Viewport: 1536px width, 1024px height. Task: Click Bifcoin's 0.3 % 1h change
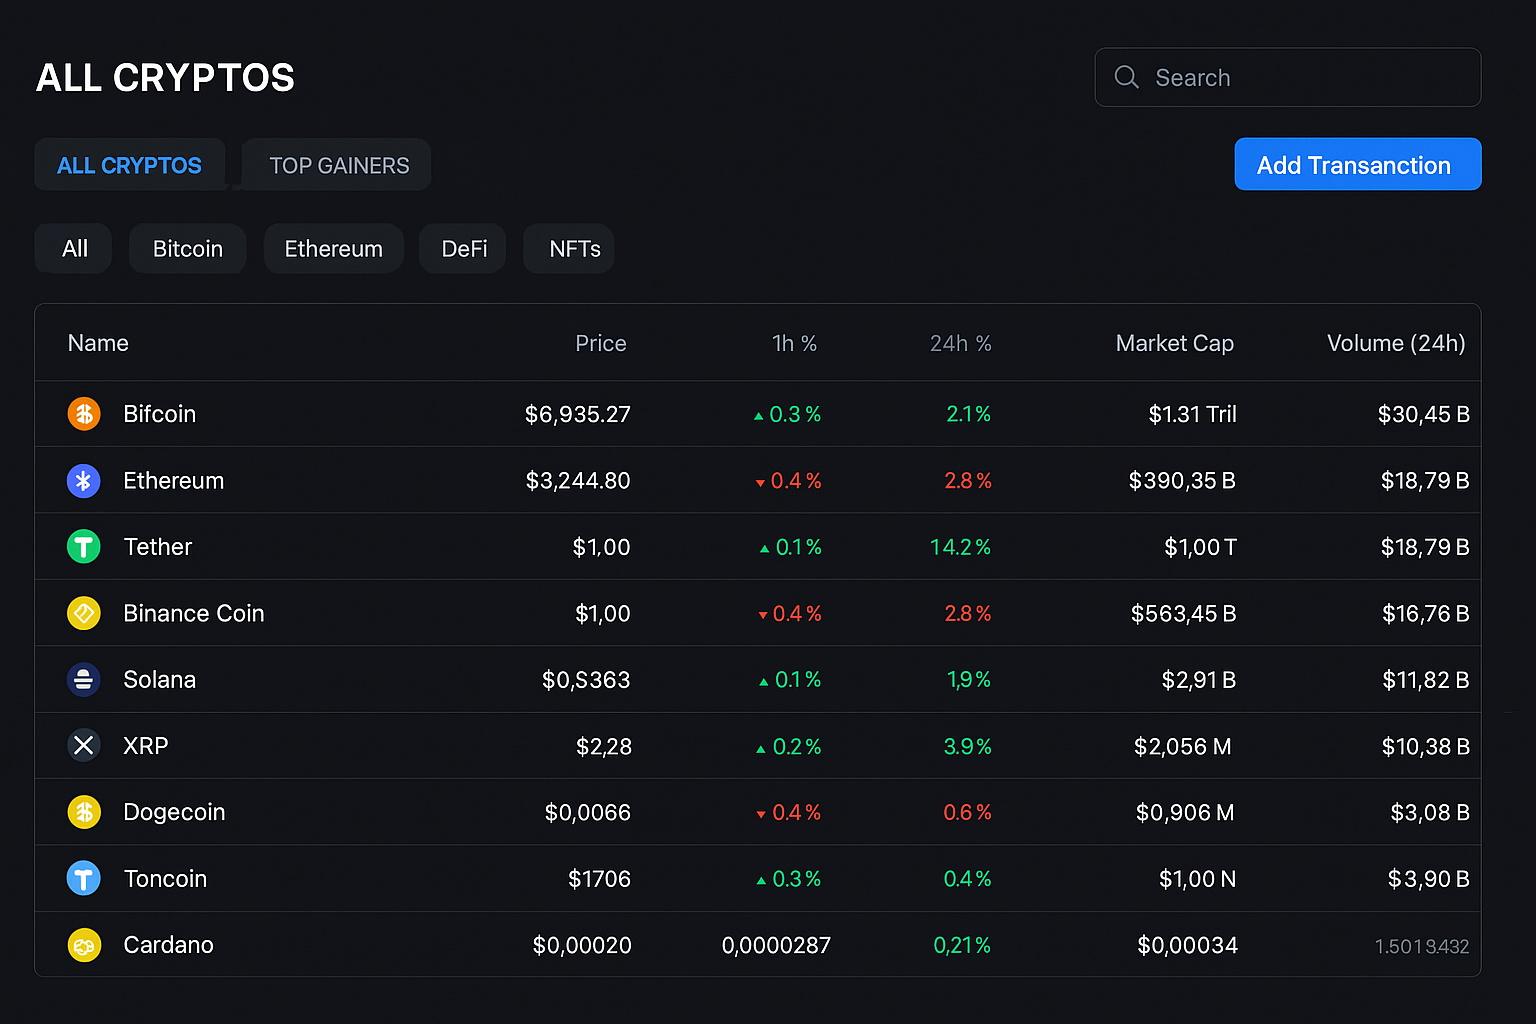pyautogui.click(x=787, y=414)
